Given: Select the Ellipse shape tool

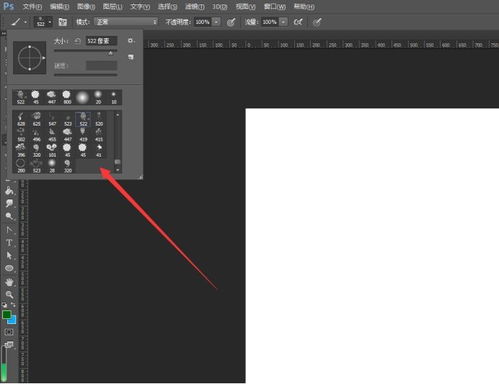Looking at the screenshot, I should (x=9, y=268).
